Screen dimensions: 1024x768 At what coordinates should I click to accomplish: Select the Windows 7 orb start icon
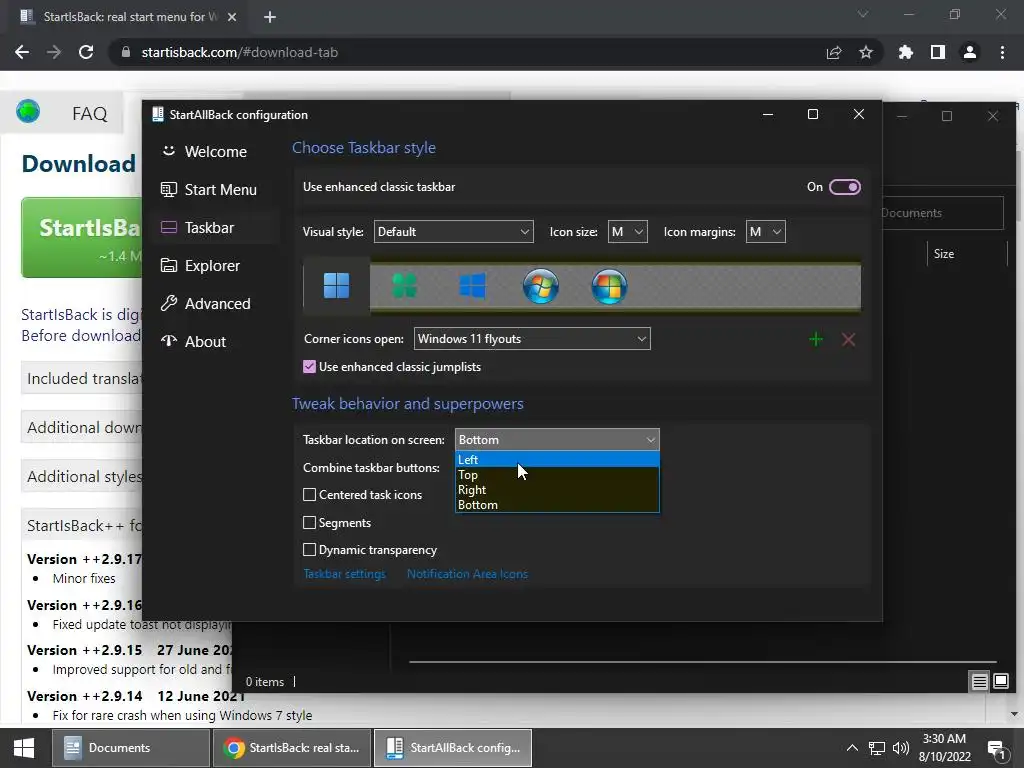[541, 285]
